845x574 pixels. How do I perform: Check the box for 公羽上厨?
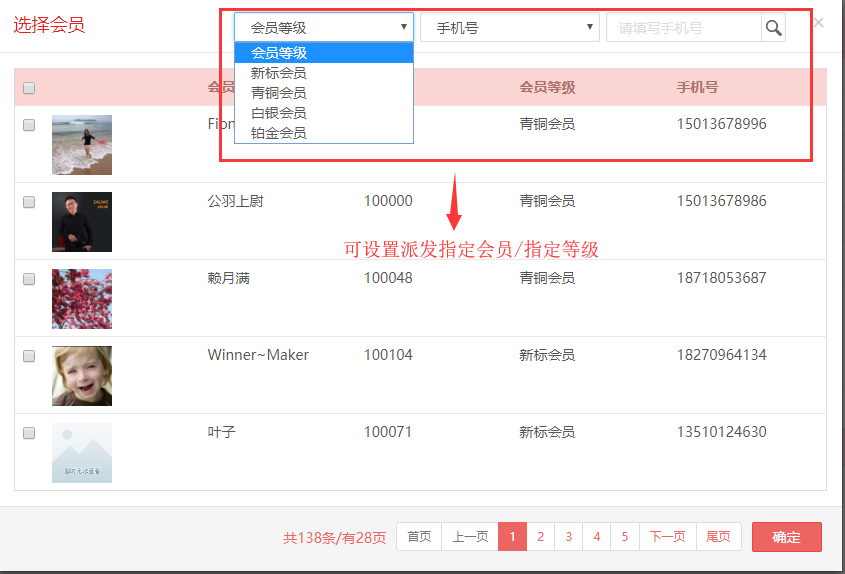pyautogui.click(x=29, y=202)
